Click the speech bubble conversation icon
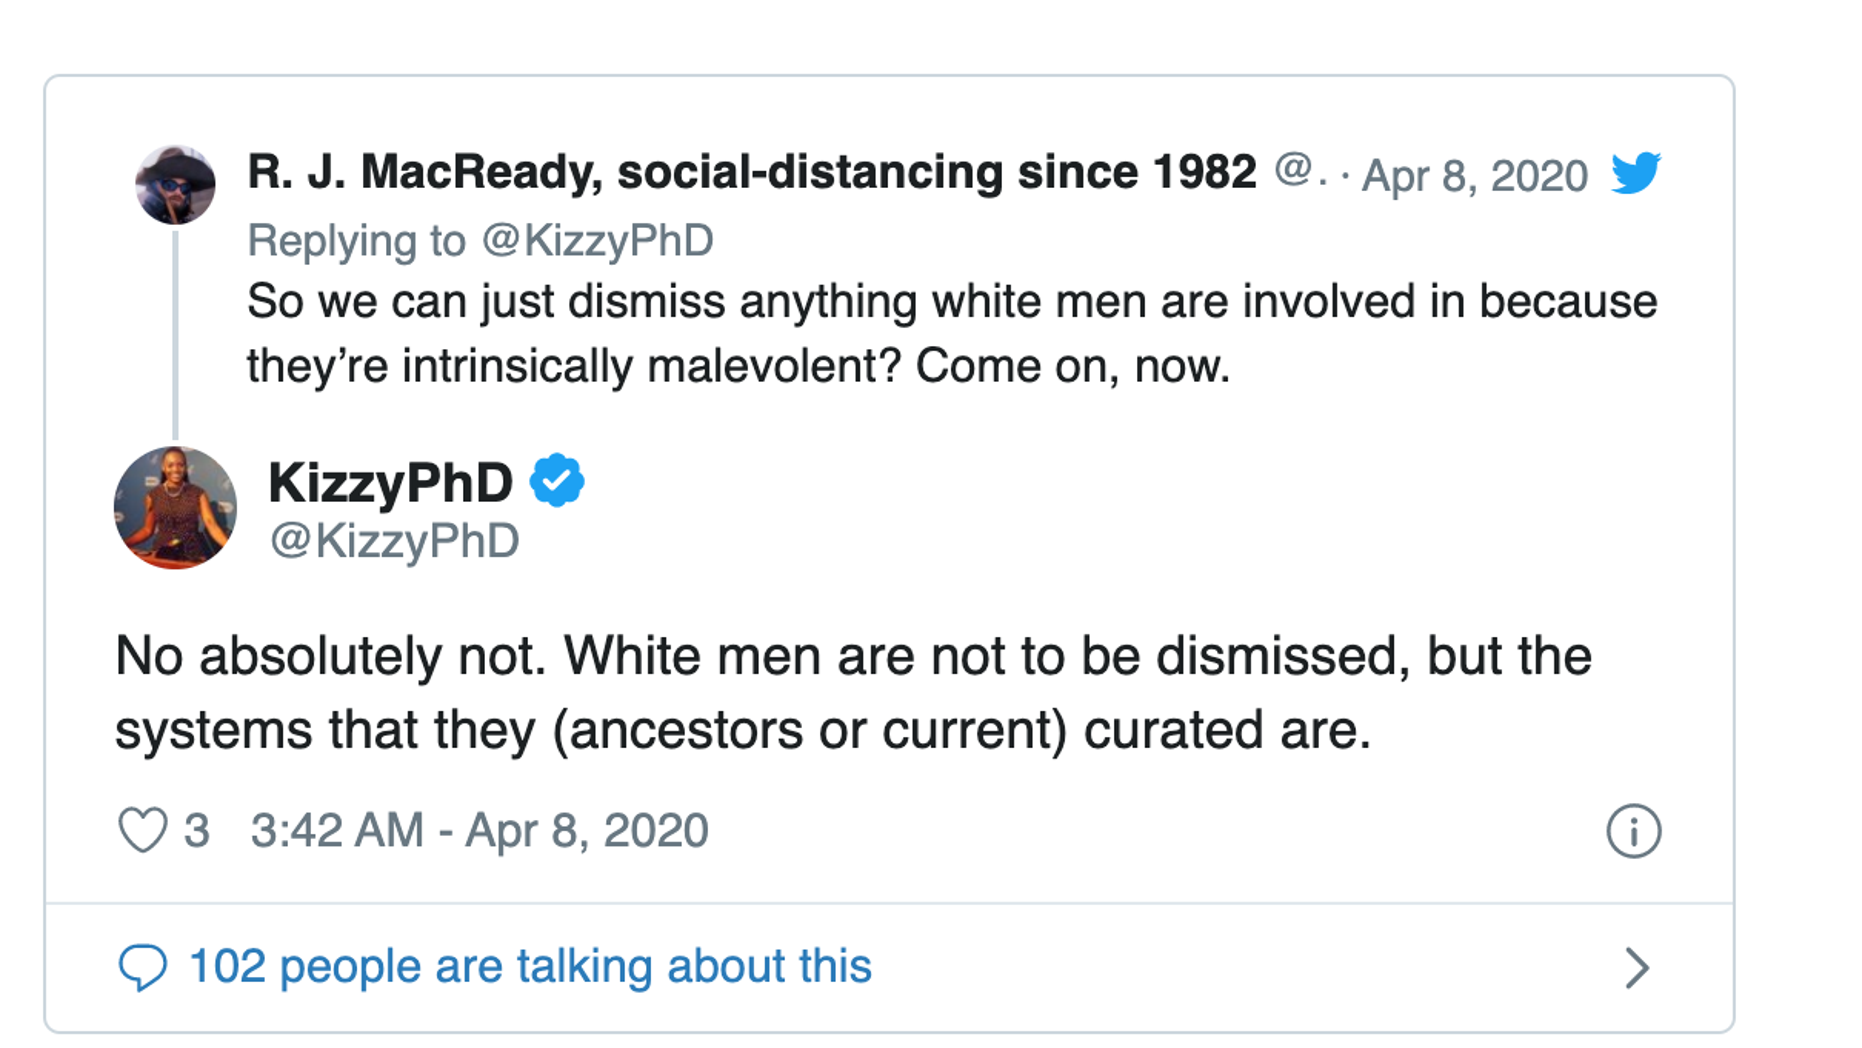The image size is (1862, 1048). click(142, 967)
